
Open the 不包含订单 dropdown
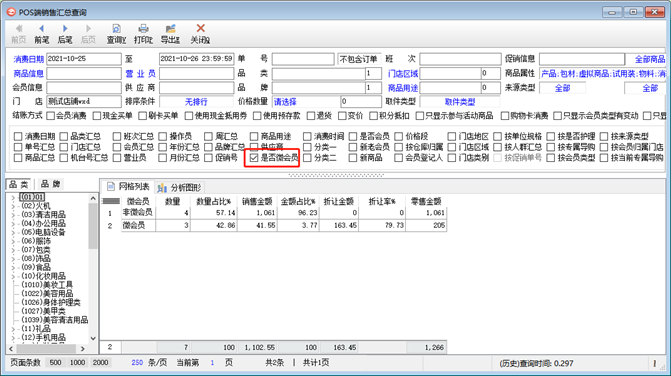[x=359, y=59]
